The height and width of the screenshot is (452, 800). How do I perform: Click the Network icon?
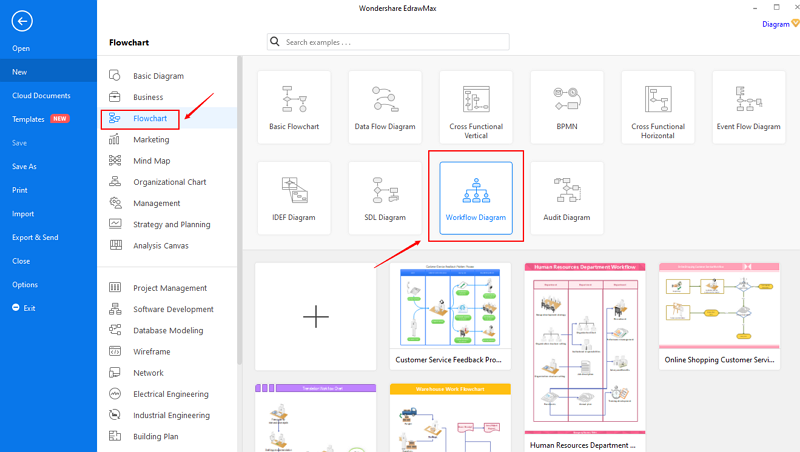click(x=115, y=373)
